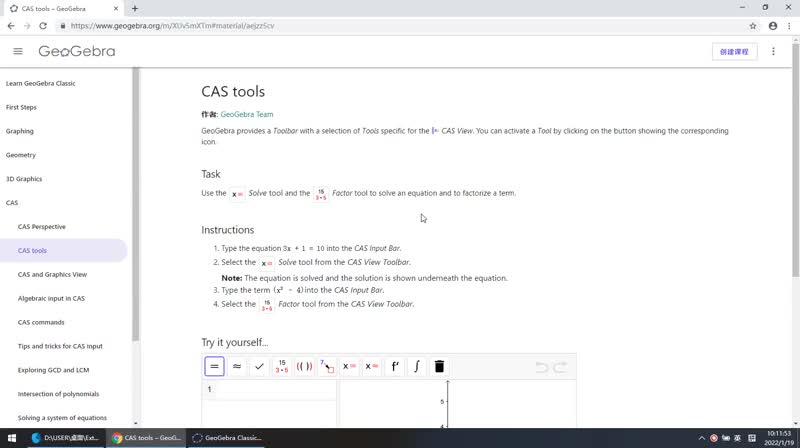The width and height of the screenshot is (800, 448).
Task: Click the 'Task' heading
Action: [x=211, y=174]
